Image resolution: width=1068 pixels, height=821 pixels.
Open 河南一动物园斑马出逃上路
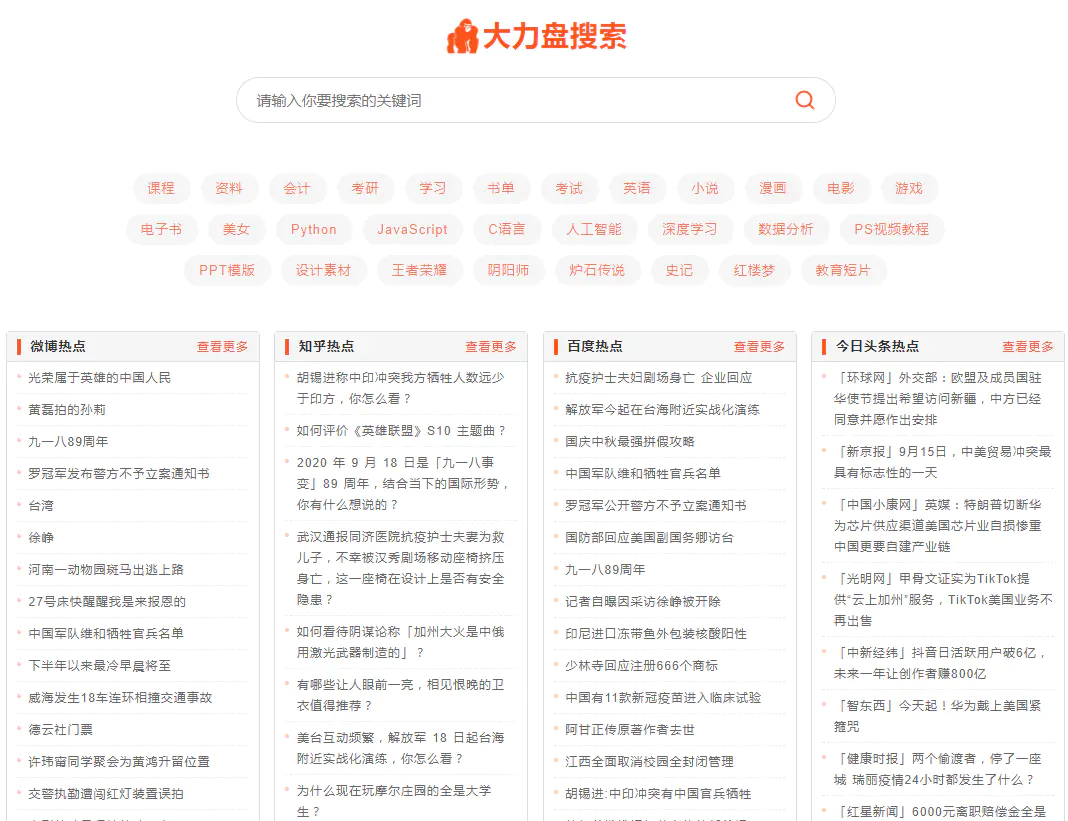click(106, 570)
